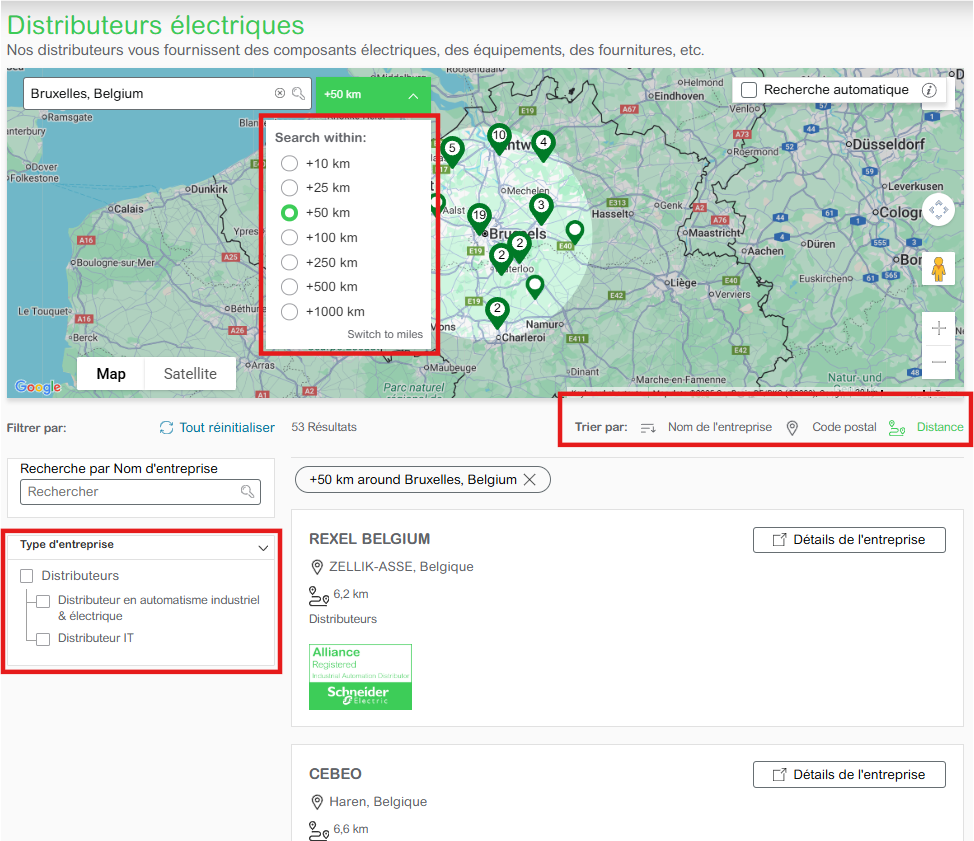Click the CEBEO company name

pyautogui.click(x=335, y=774)
